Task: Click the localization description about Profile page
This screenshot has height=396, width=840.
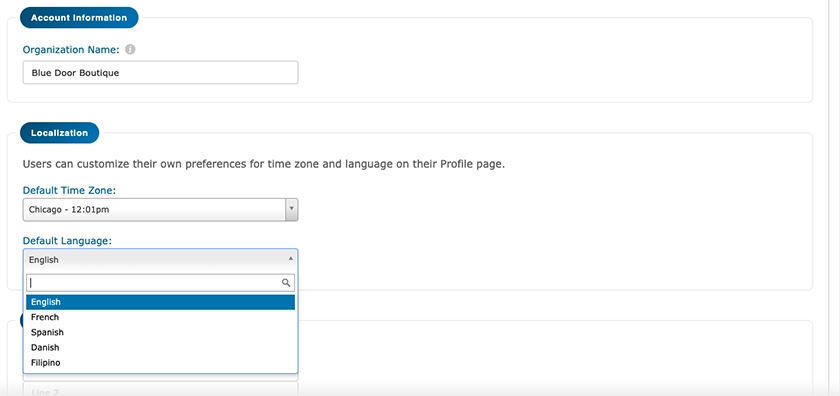Action: (264, 164)
